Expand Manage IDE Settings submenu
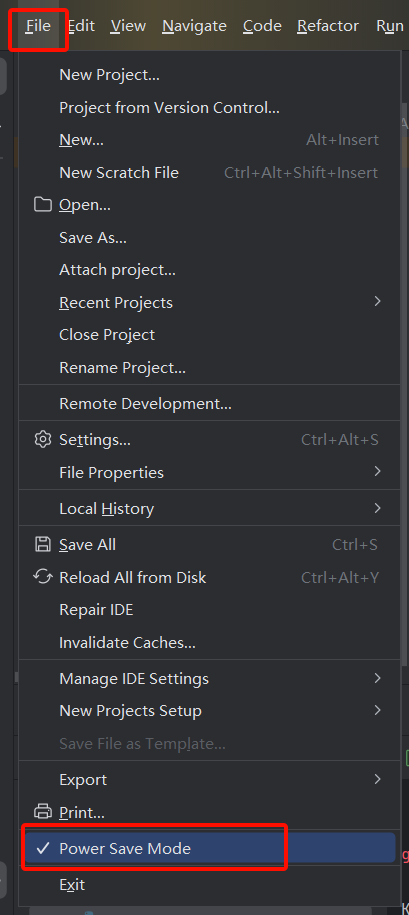 point(377,677)
